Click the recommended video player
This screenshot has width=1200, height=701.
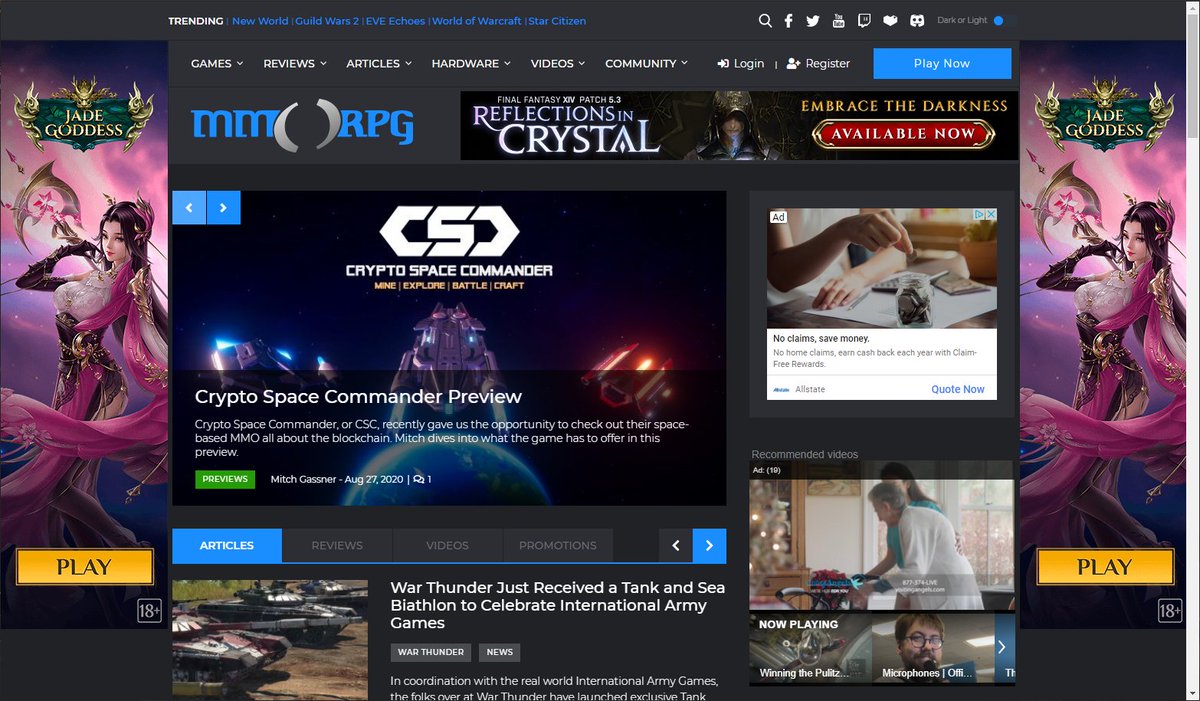tap(882, 535)
